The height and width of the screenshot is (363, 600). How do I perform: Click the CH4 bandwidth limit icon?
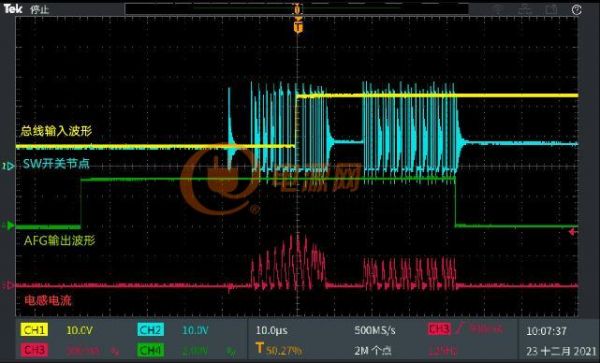(231, 350)
